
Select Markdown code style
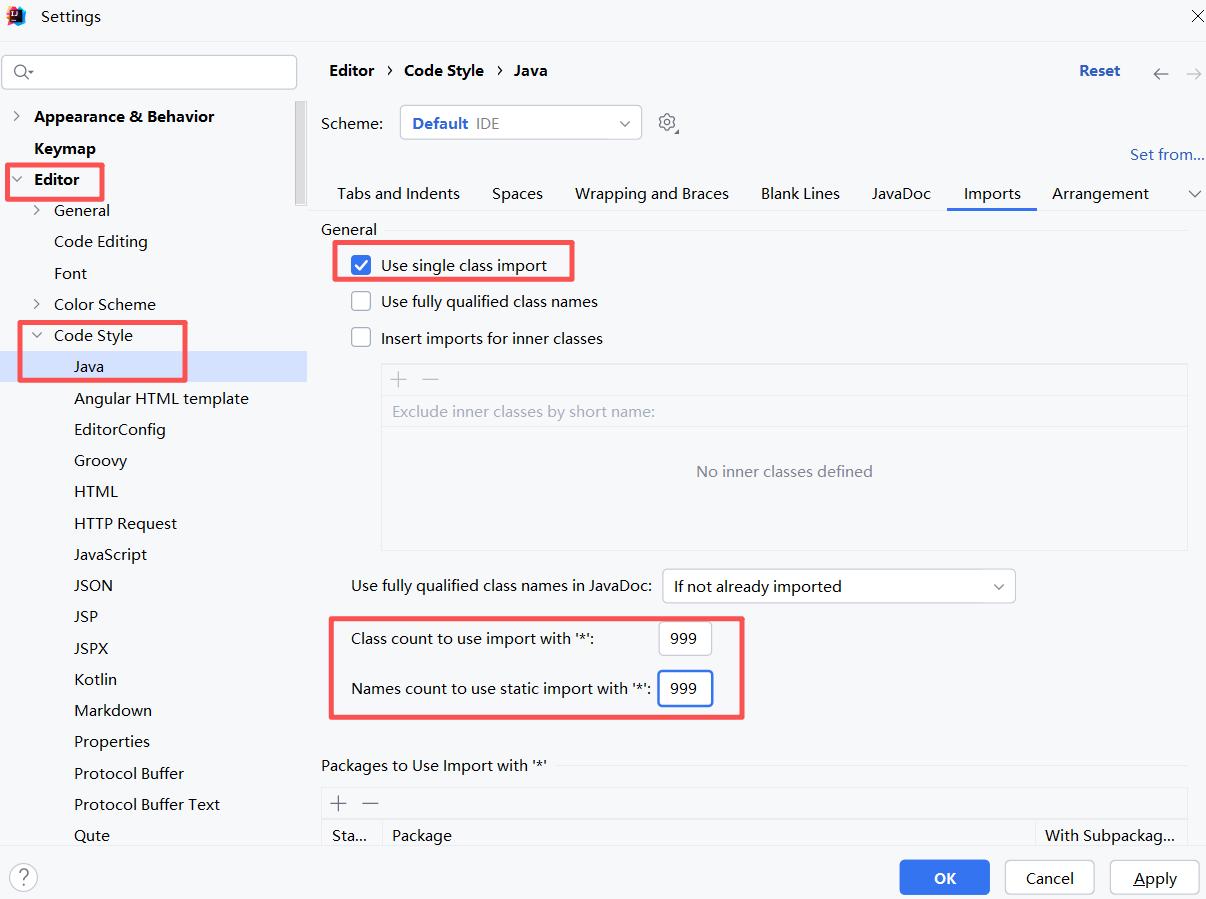113,710
